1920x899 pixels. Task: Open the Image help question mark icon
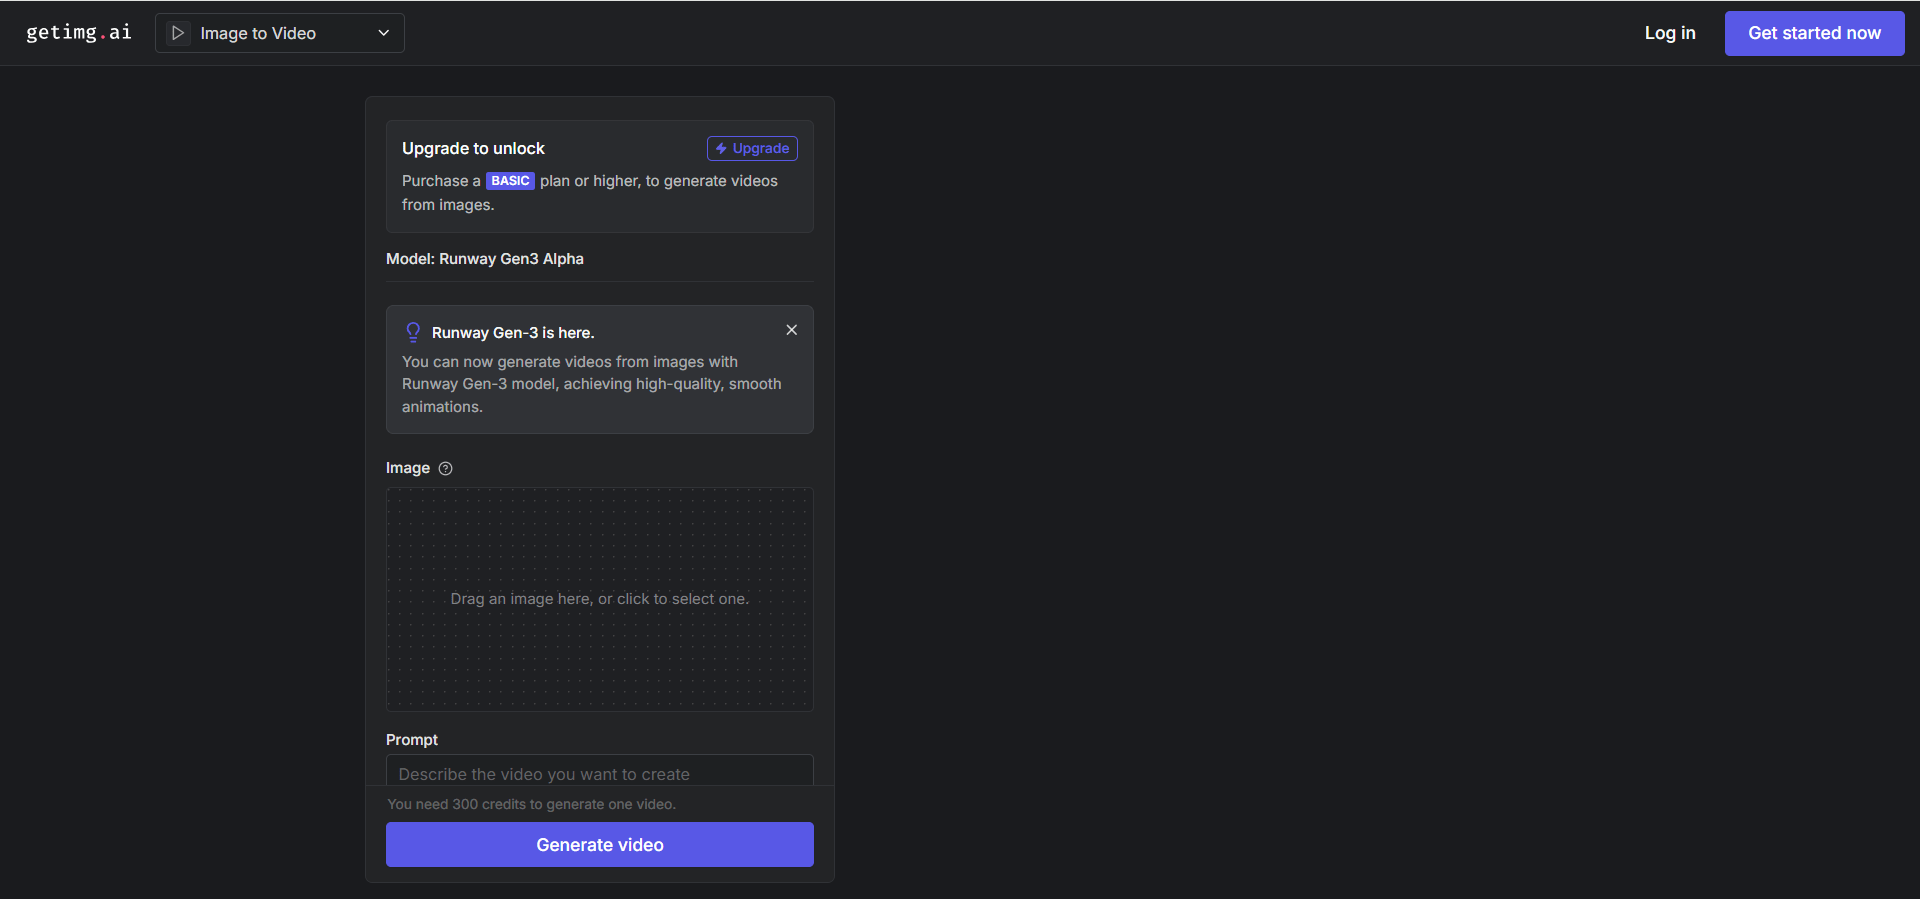tap(446, 468)
